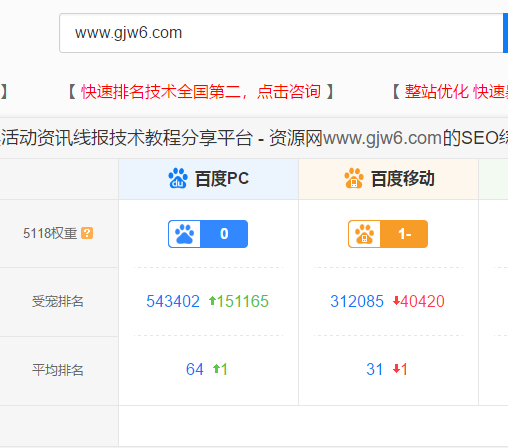Click orange paw icon in mobile weight badge
The image size is (508, 448).
coord(364,234)
